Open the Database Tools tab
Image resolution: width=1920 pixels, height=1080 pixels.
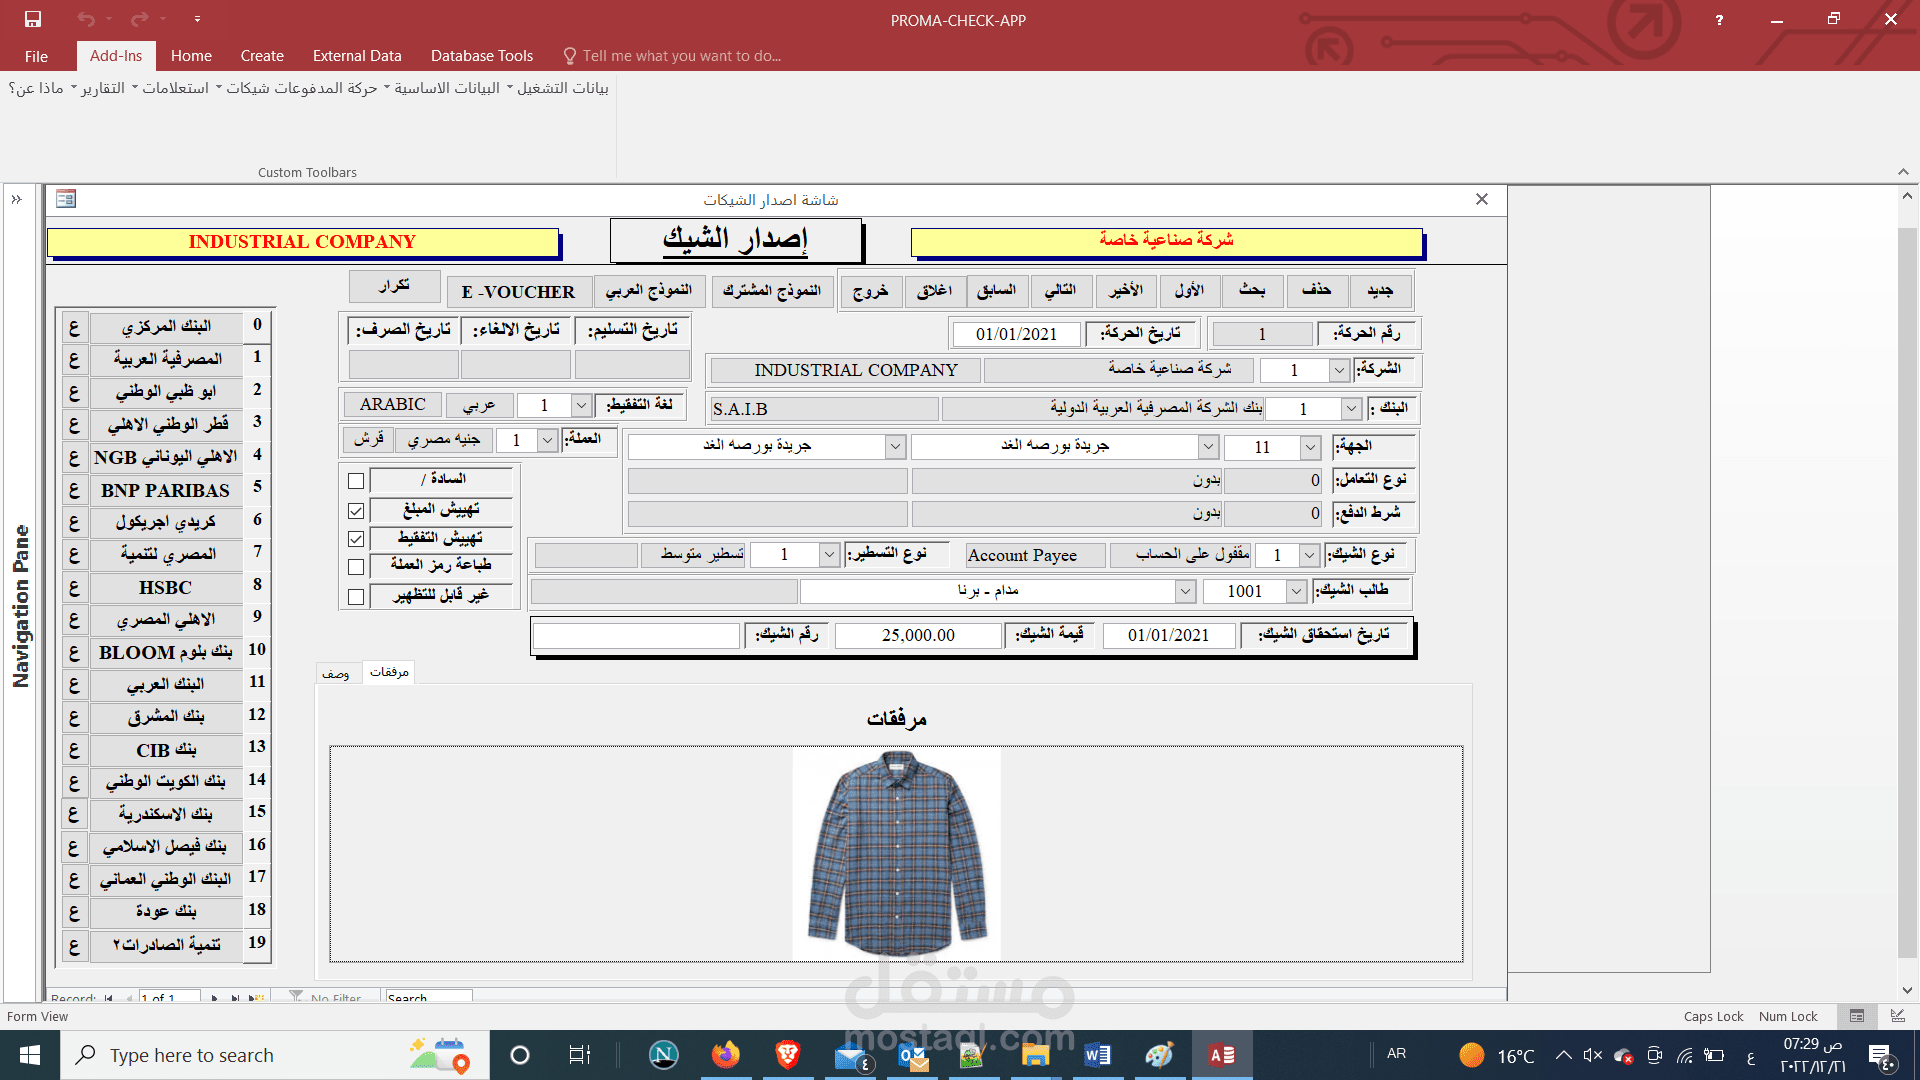click(482, 56)
